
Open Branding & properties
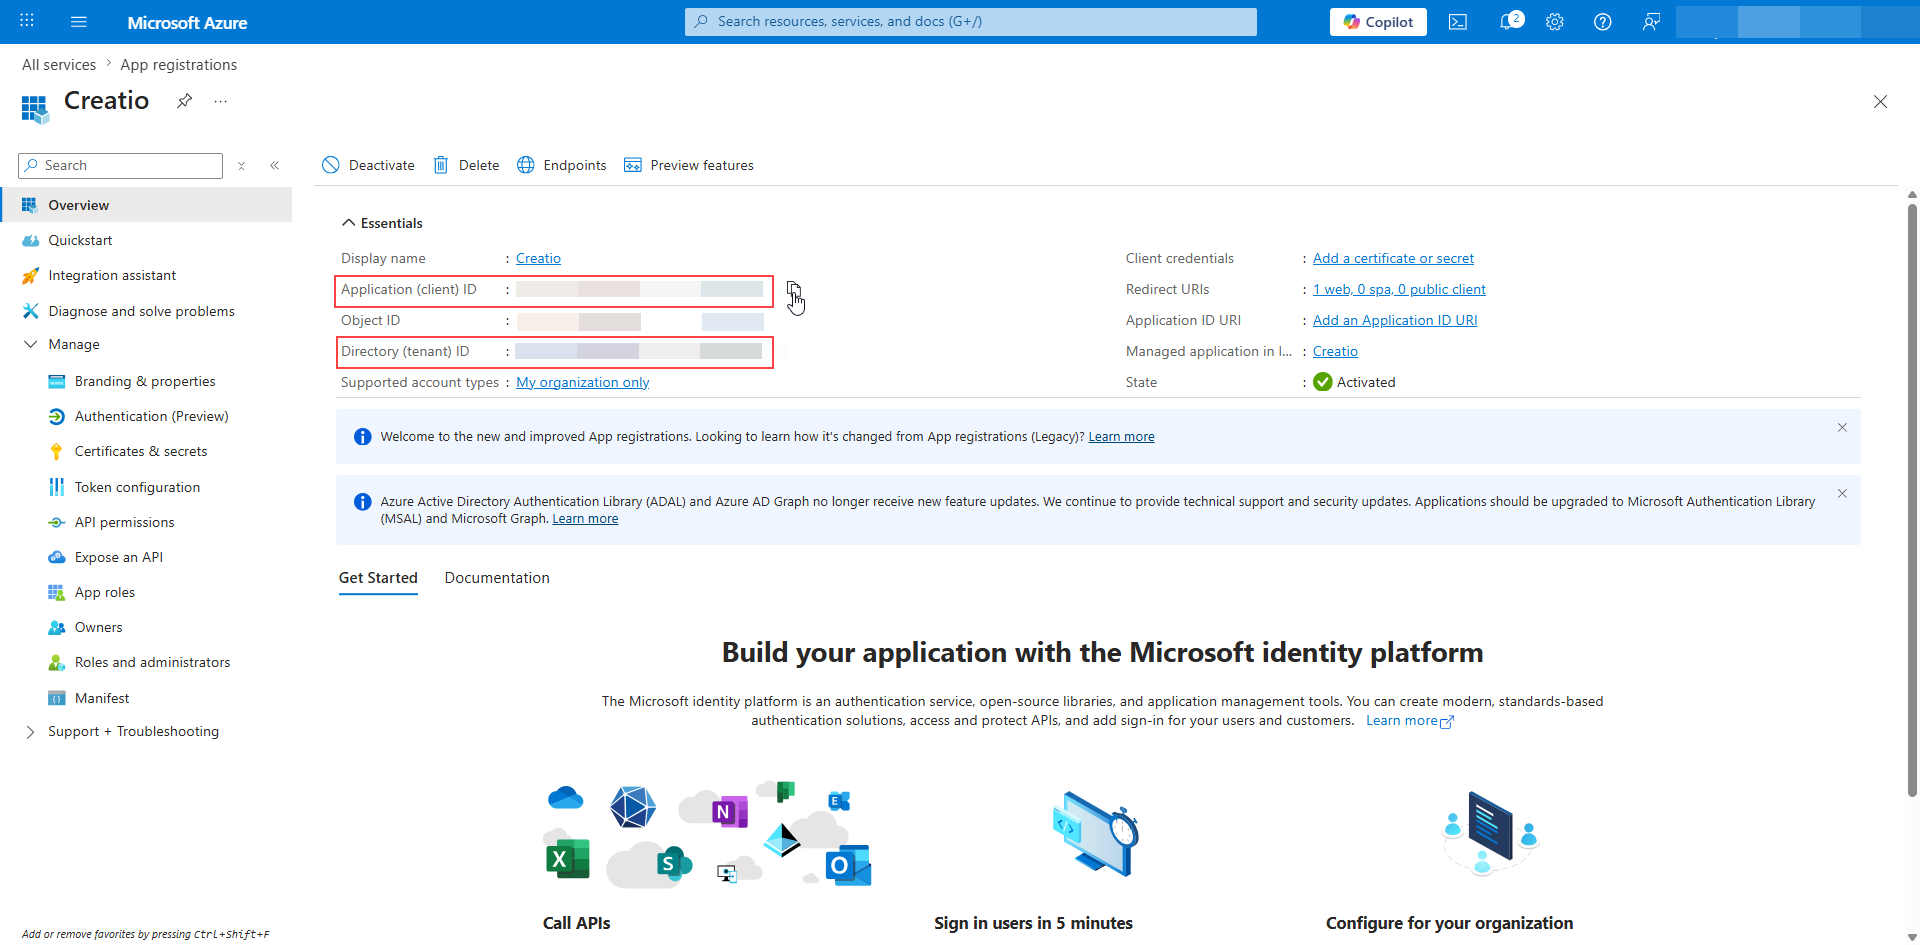click(146, 381)
